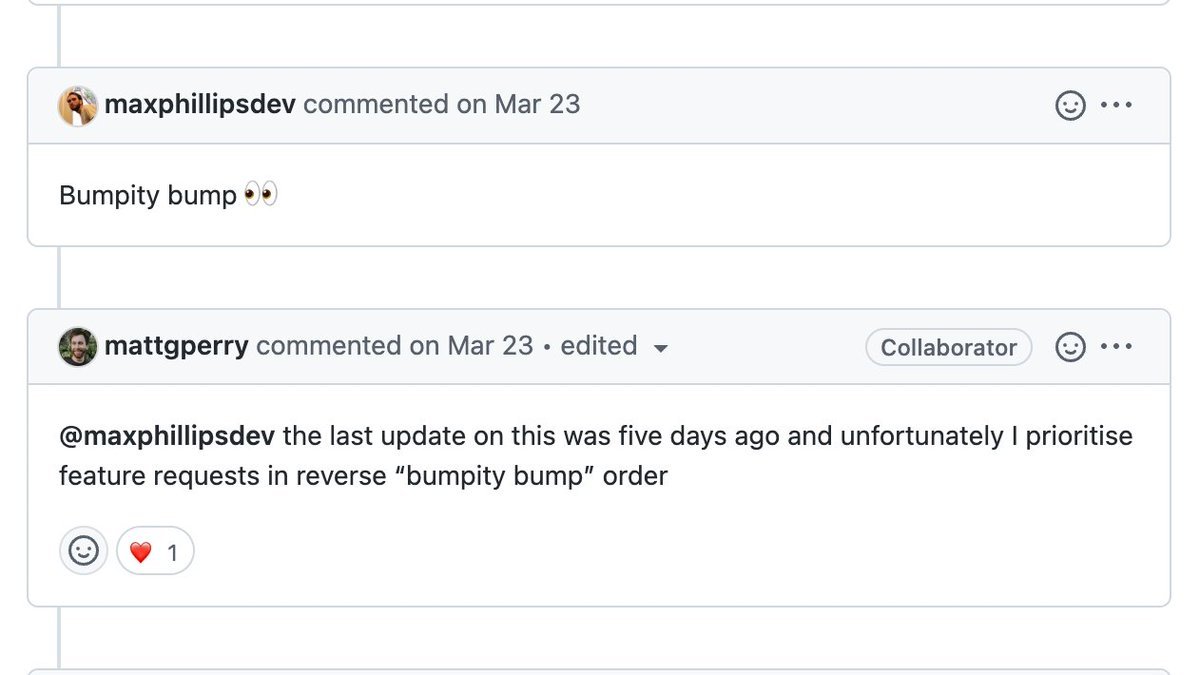Toggle the heart reaction with count 1

(x=155, y=551)
